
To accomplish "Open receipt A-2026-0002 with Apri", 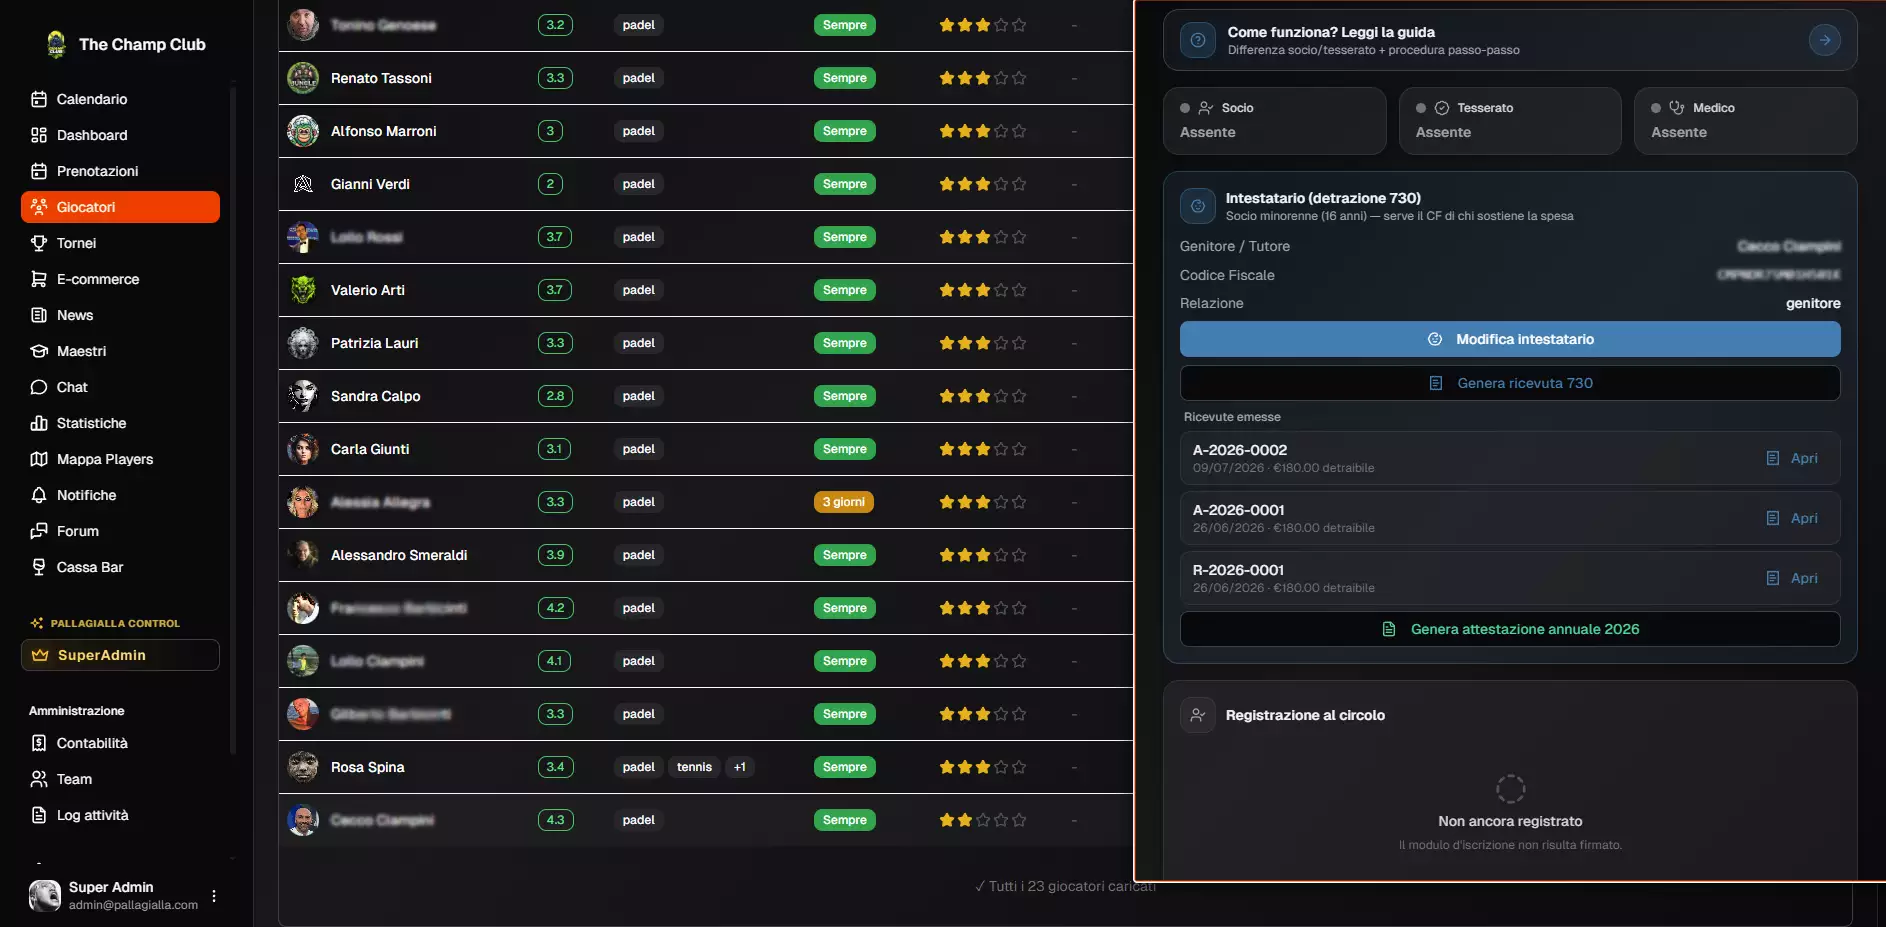I will (x=1792, y=458).
